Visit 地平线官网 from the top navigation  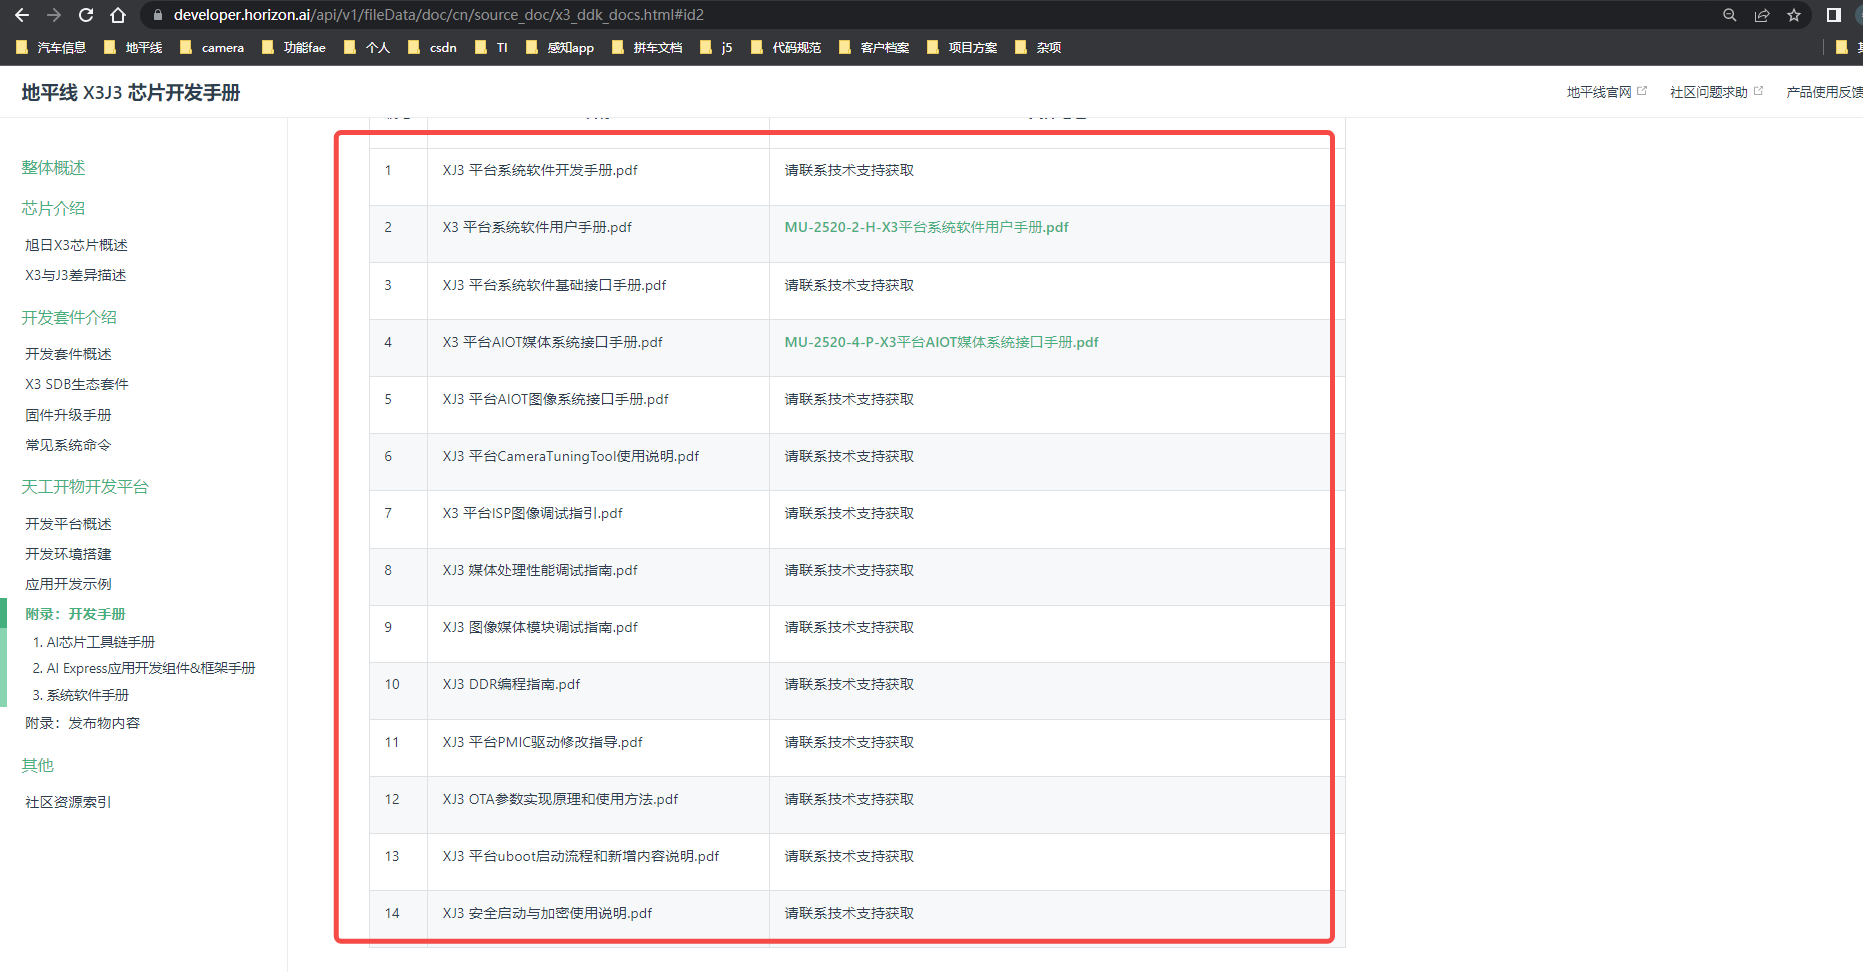(x=1599, y=92)
